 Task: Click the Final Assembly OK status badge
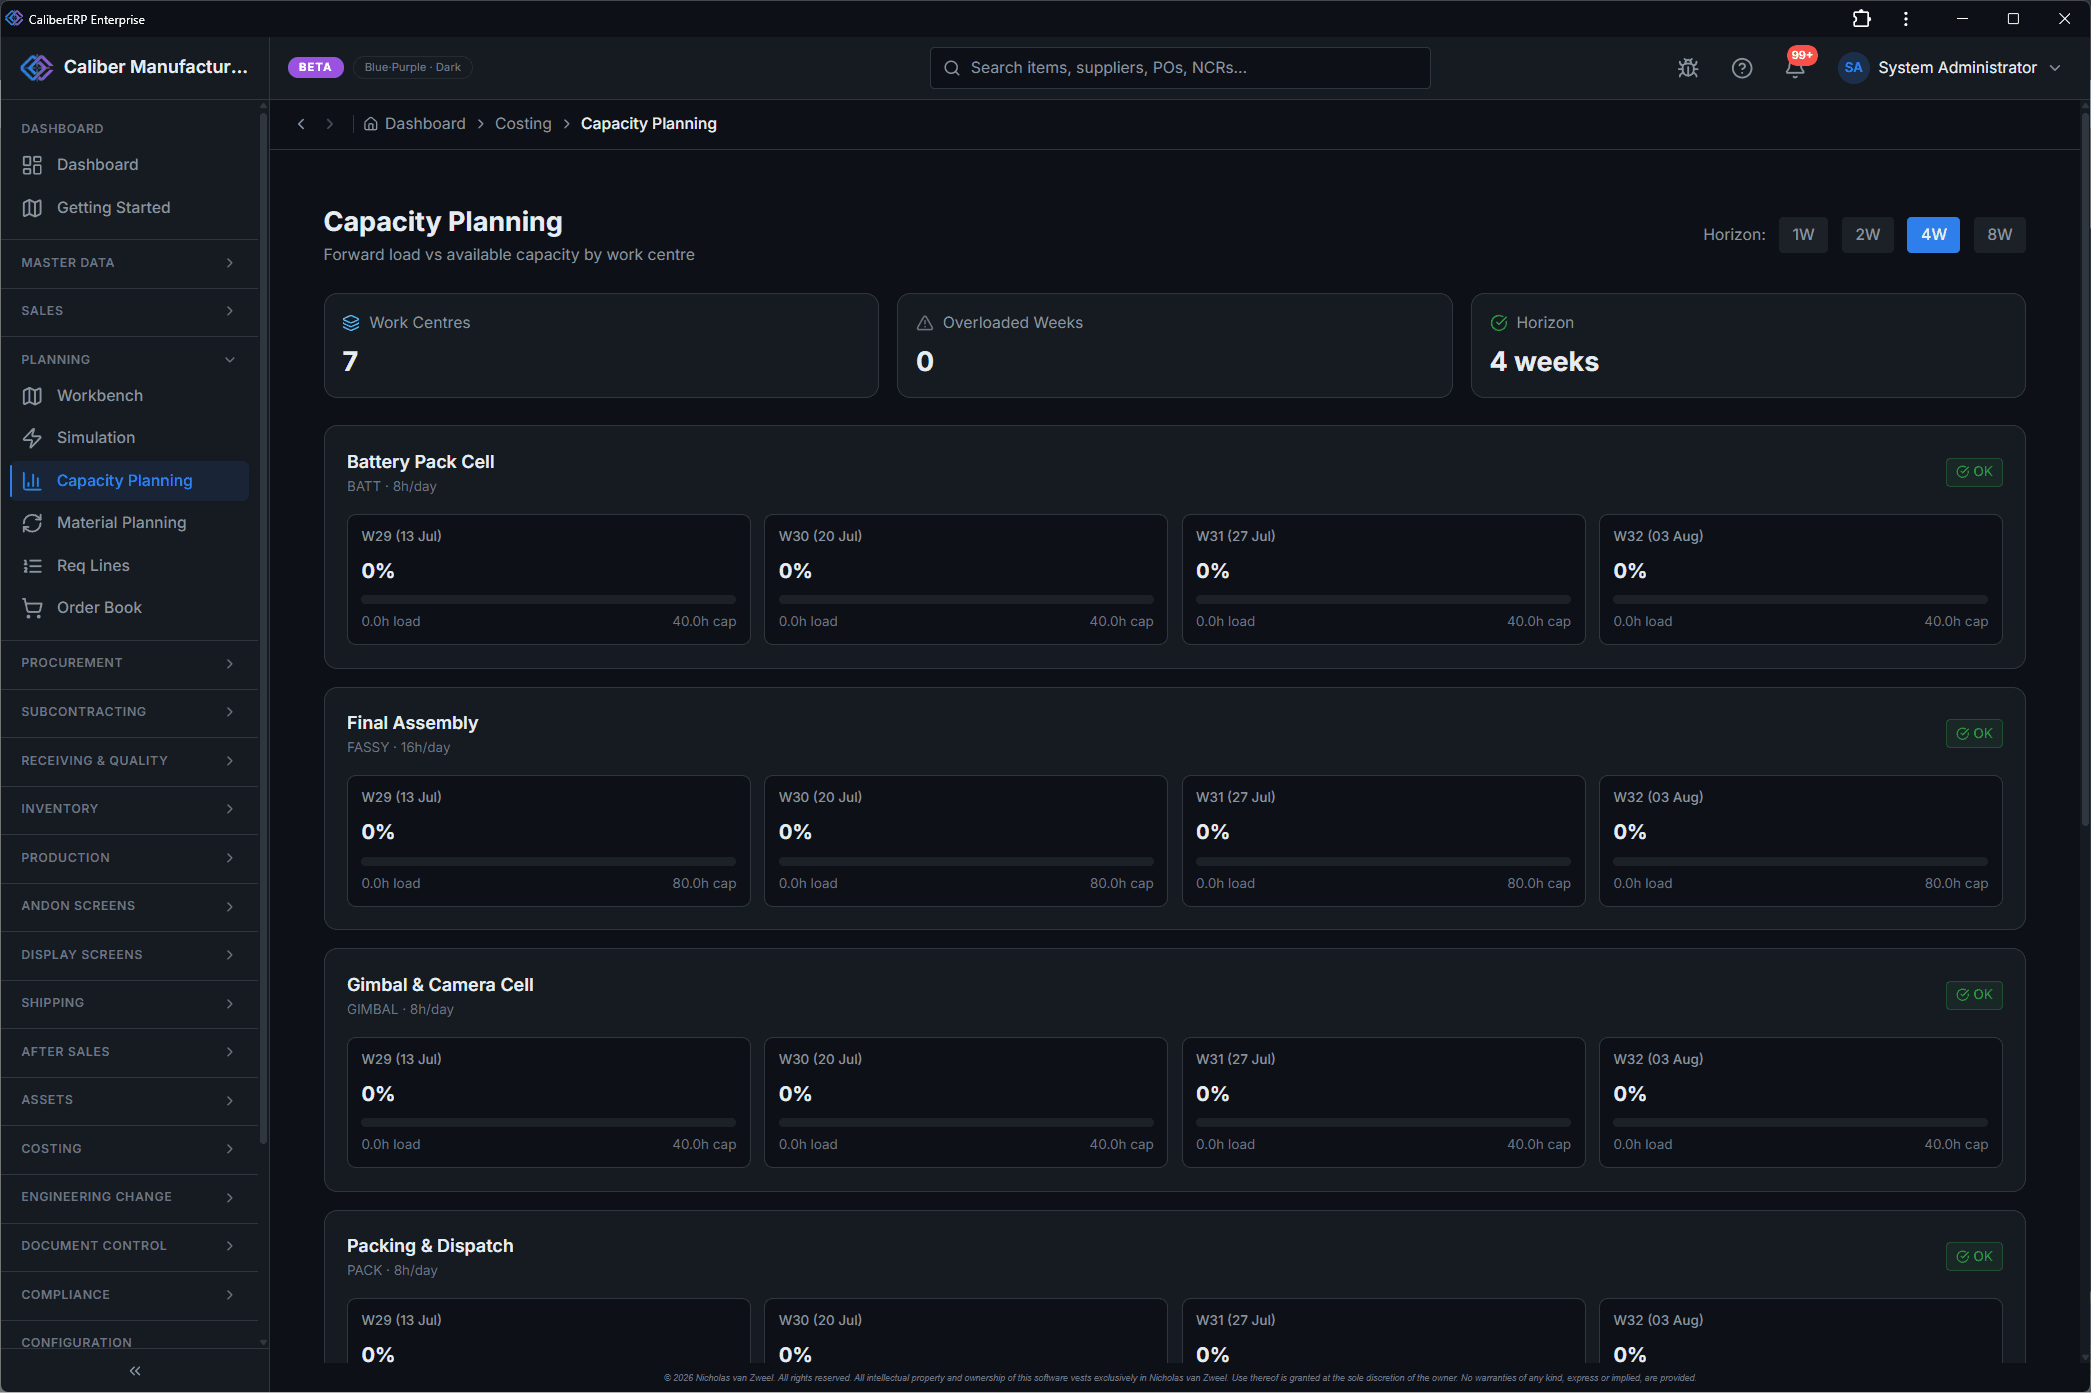click(x=1974, y=734)
